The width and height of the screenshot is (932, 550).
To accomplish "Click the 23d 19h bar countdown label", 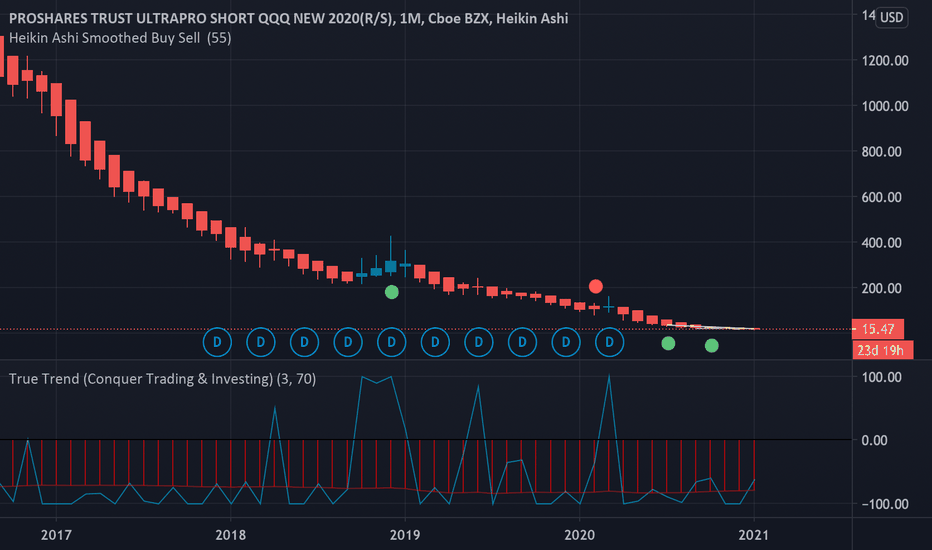I will [x=883, y=350].
